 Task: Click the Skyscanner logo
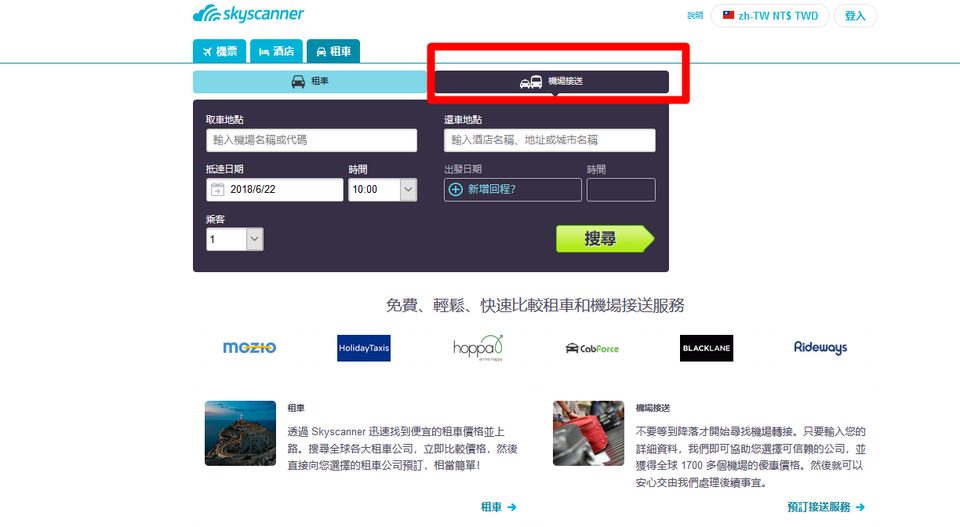point(248,14)
